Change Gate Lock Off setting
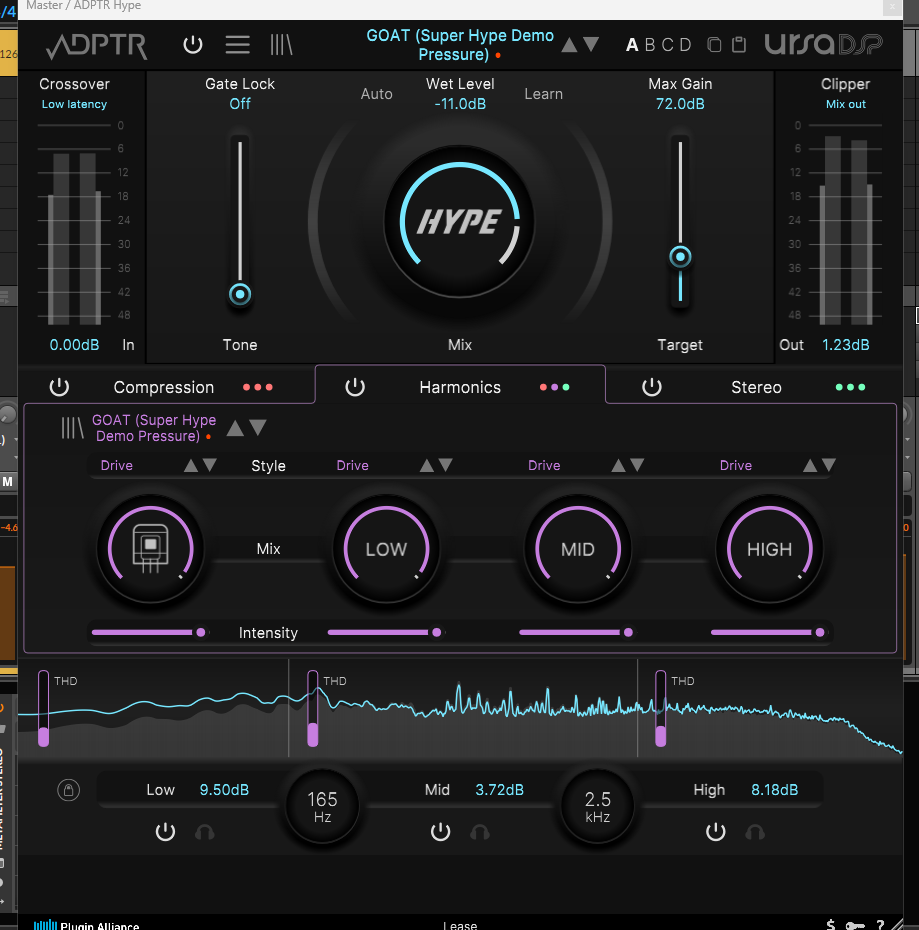 (x=240, y=104)
